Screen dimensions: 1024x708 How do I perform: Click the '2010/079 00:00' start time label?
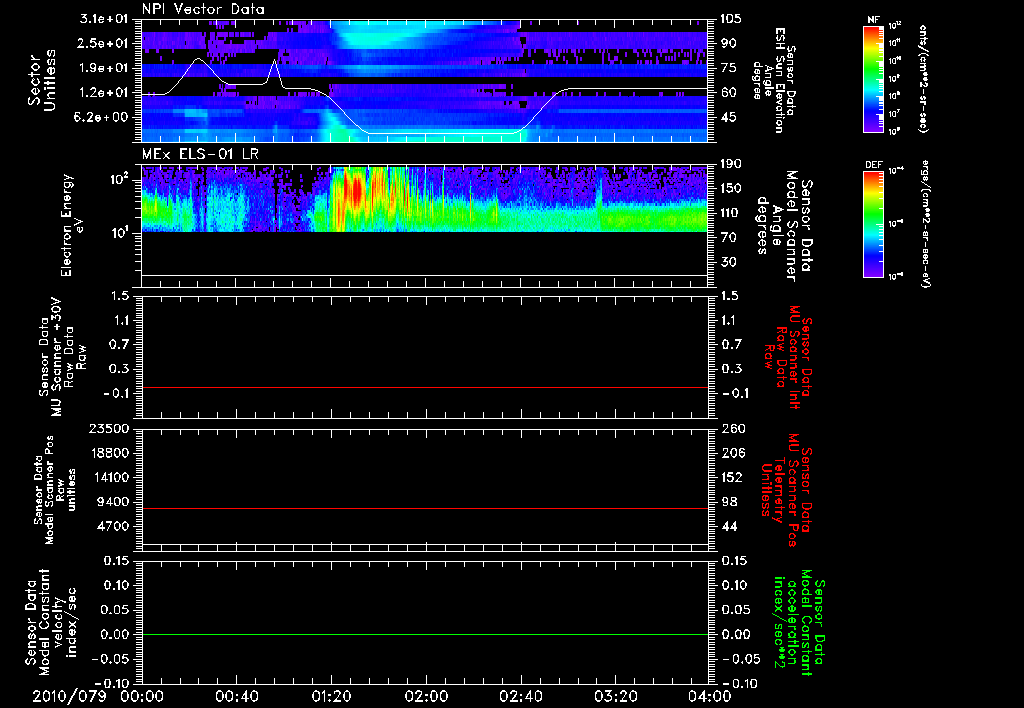click(x=97, y=696)
